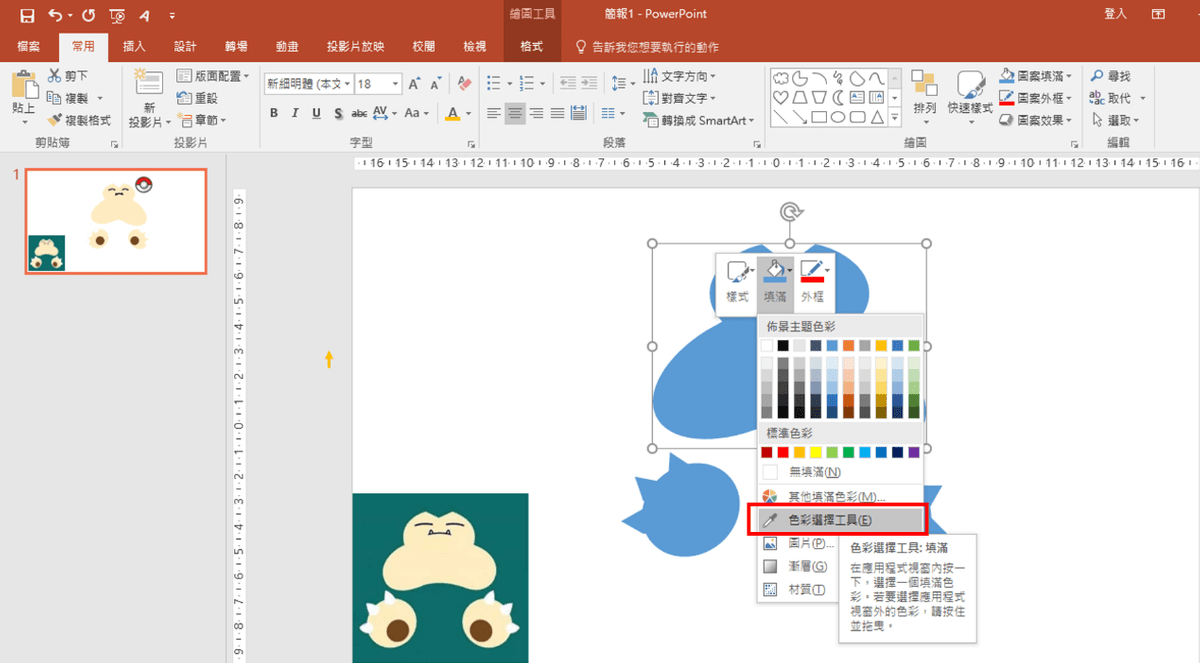
Task: Click the clear all formatting eraser icon
Action: pos(464,84)
